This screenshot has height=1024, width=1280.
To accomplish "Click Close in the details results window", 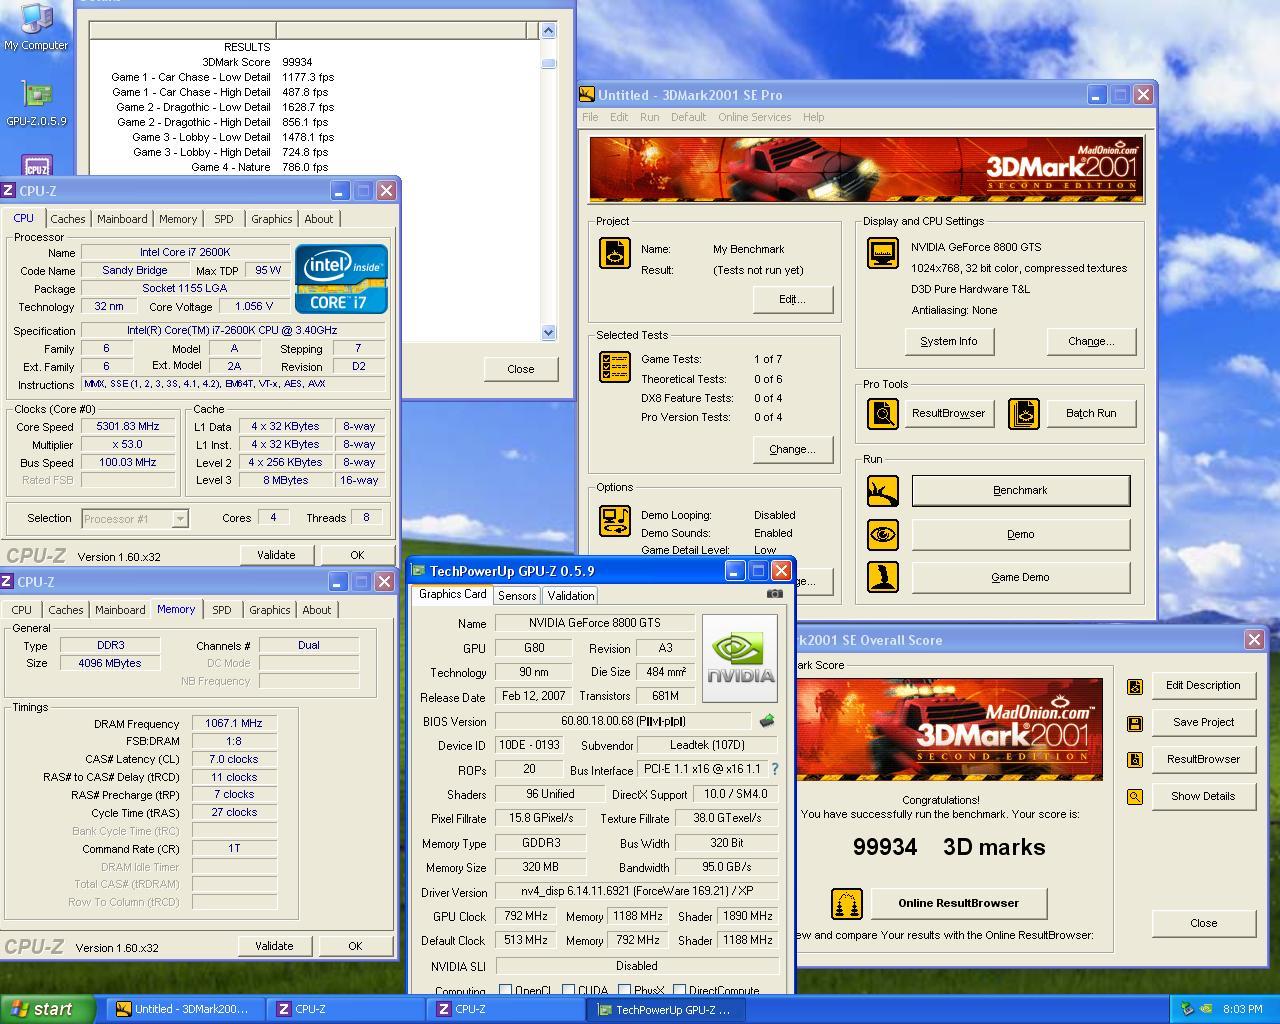I will tap(521, 369).
